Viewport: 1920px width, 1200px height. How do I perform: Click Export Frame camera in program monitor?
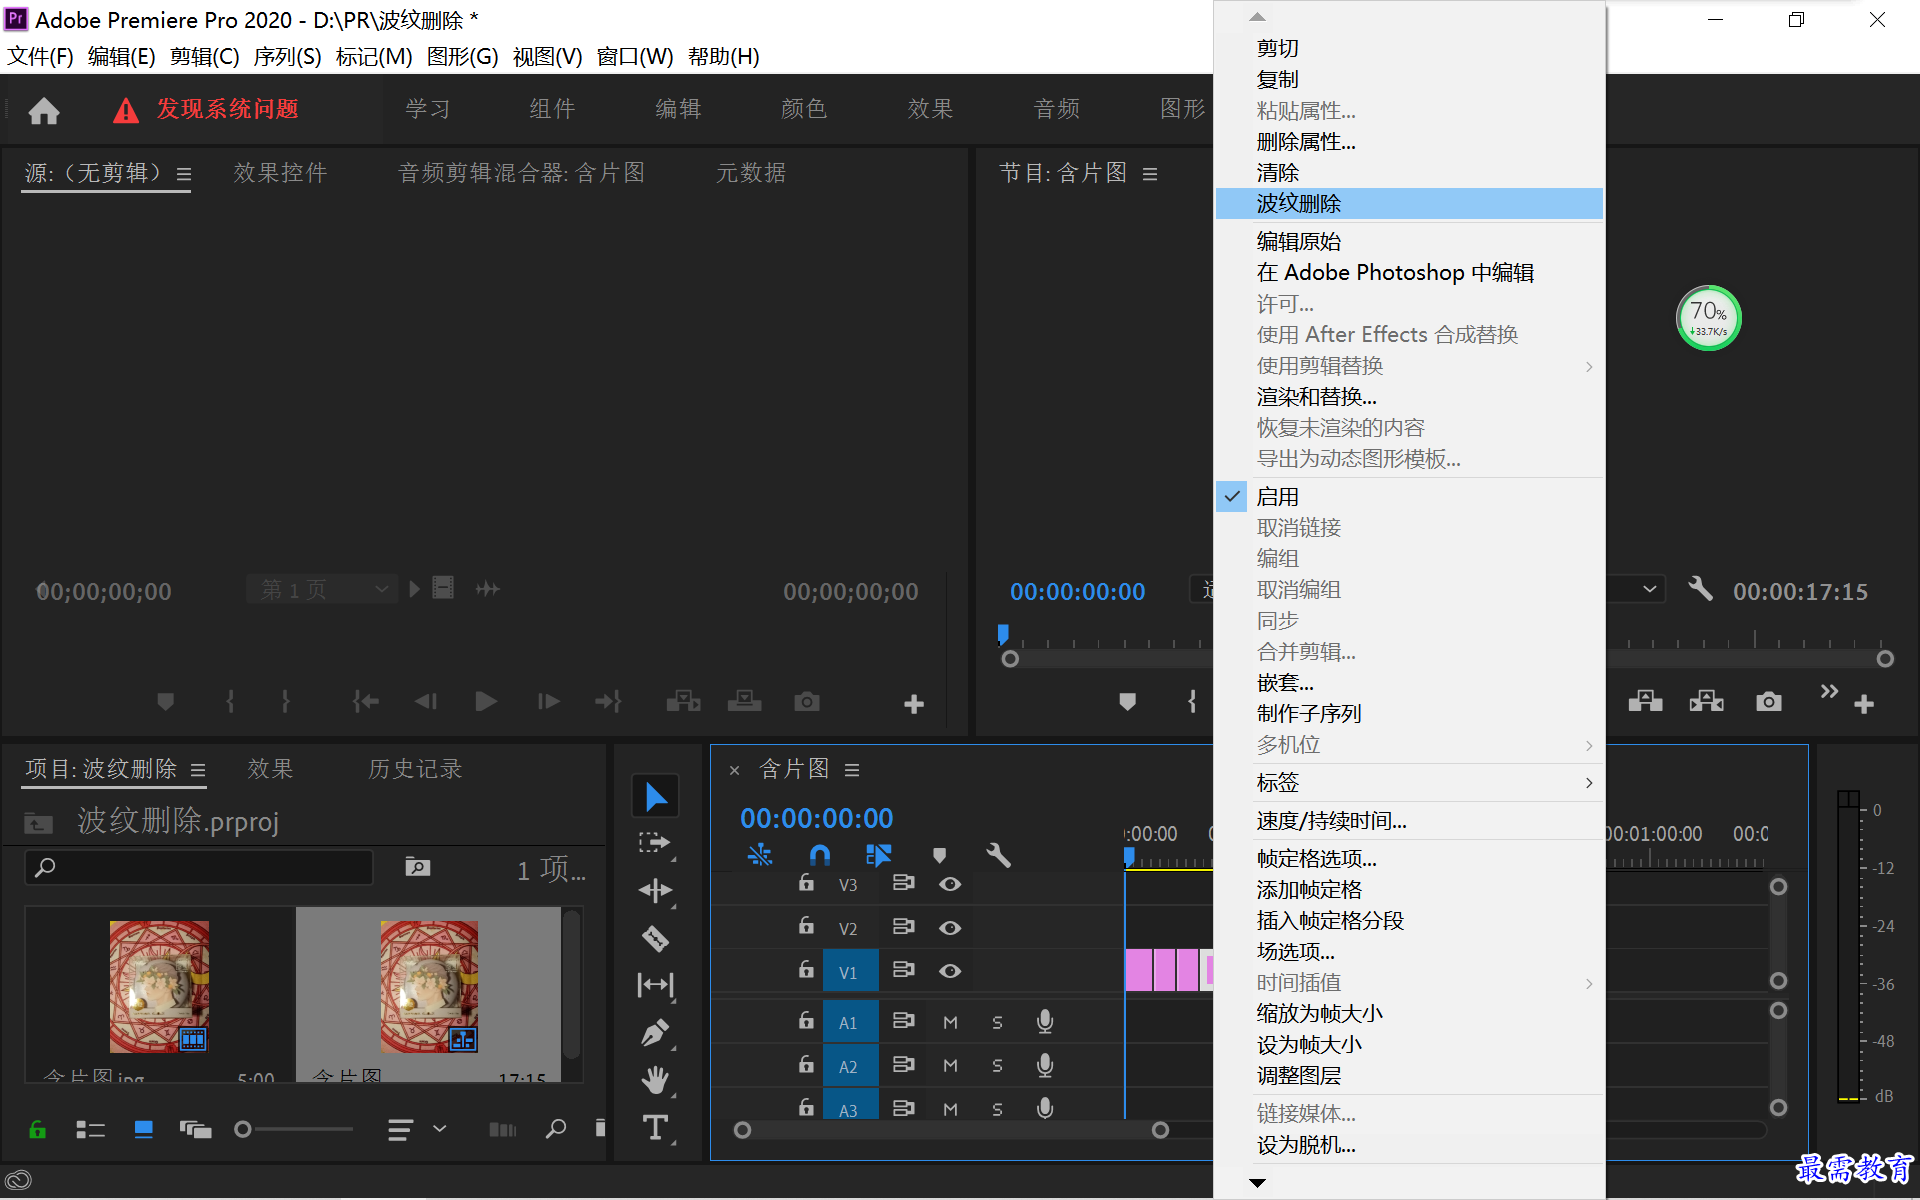point(1768,702)
